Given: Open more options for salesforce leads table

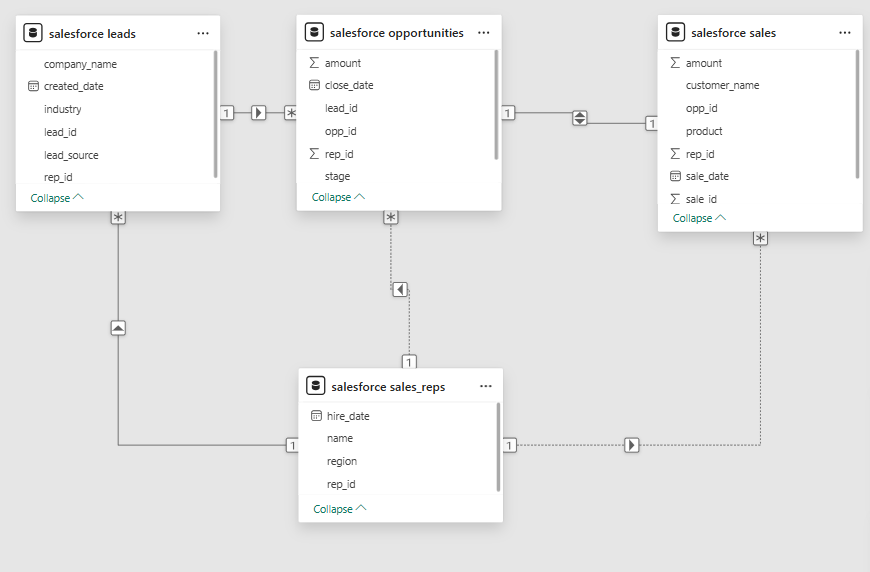Looking at the screenshot, I should (203, 33).
